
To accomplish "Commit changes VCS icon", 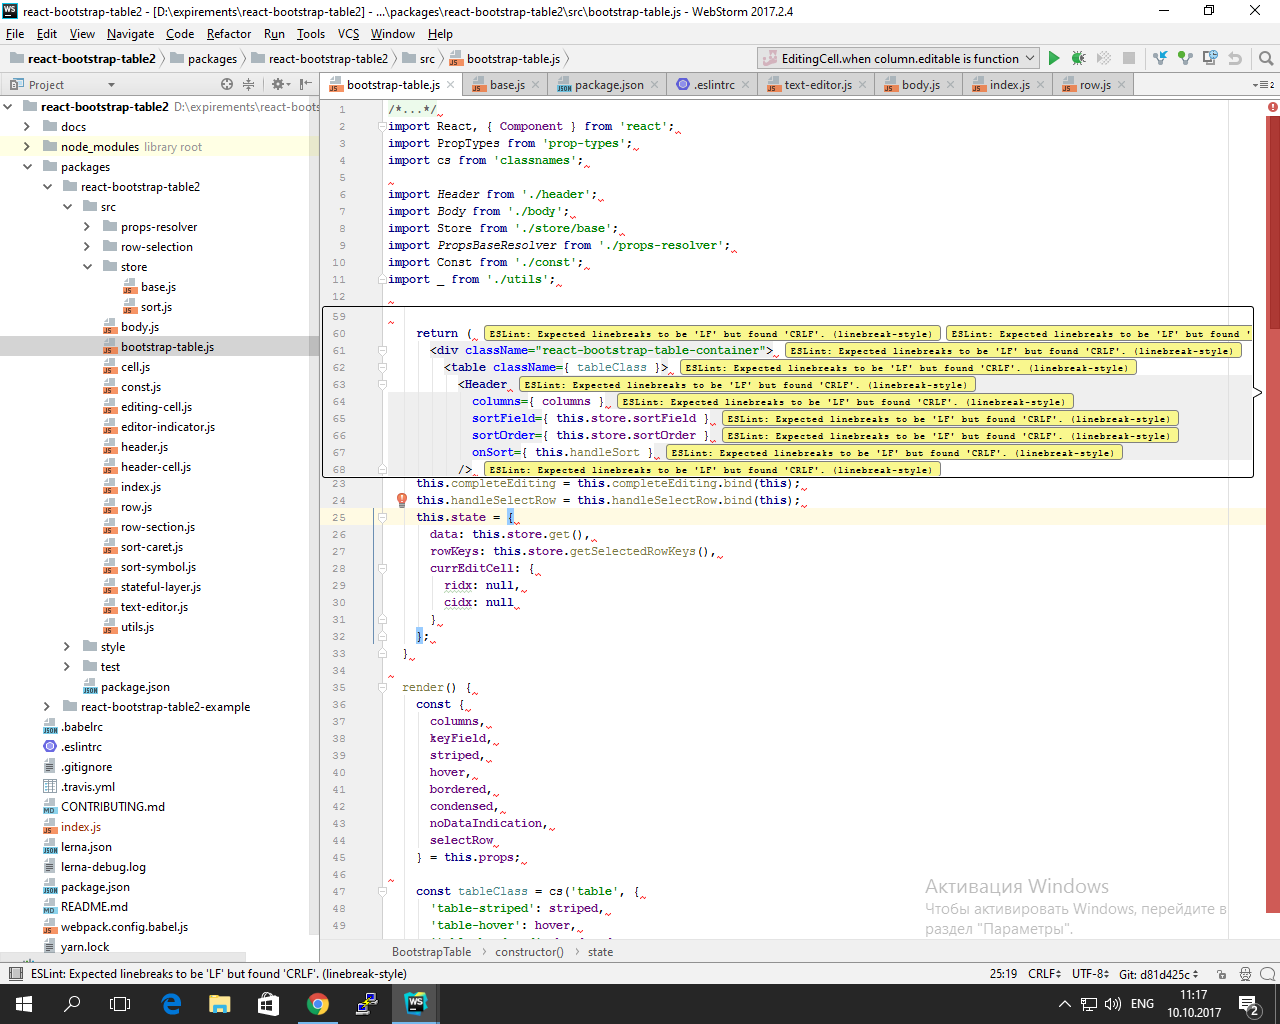I will click(x=1185, y=59).
